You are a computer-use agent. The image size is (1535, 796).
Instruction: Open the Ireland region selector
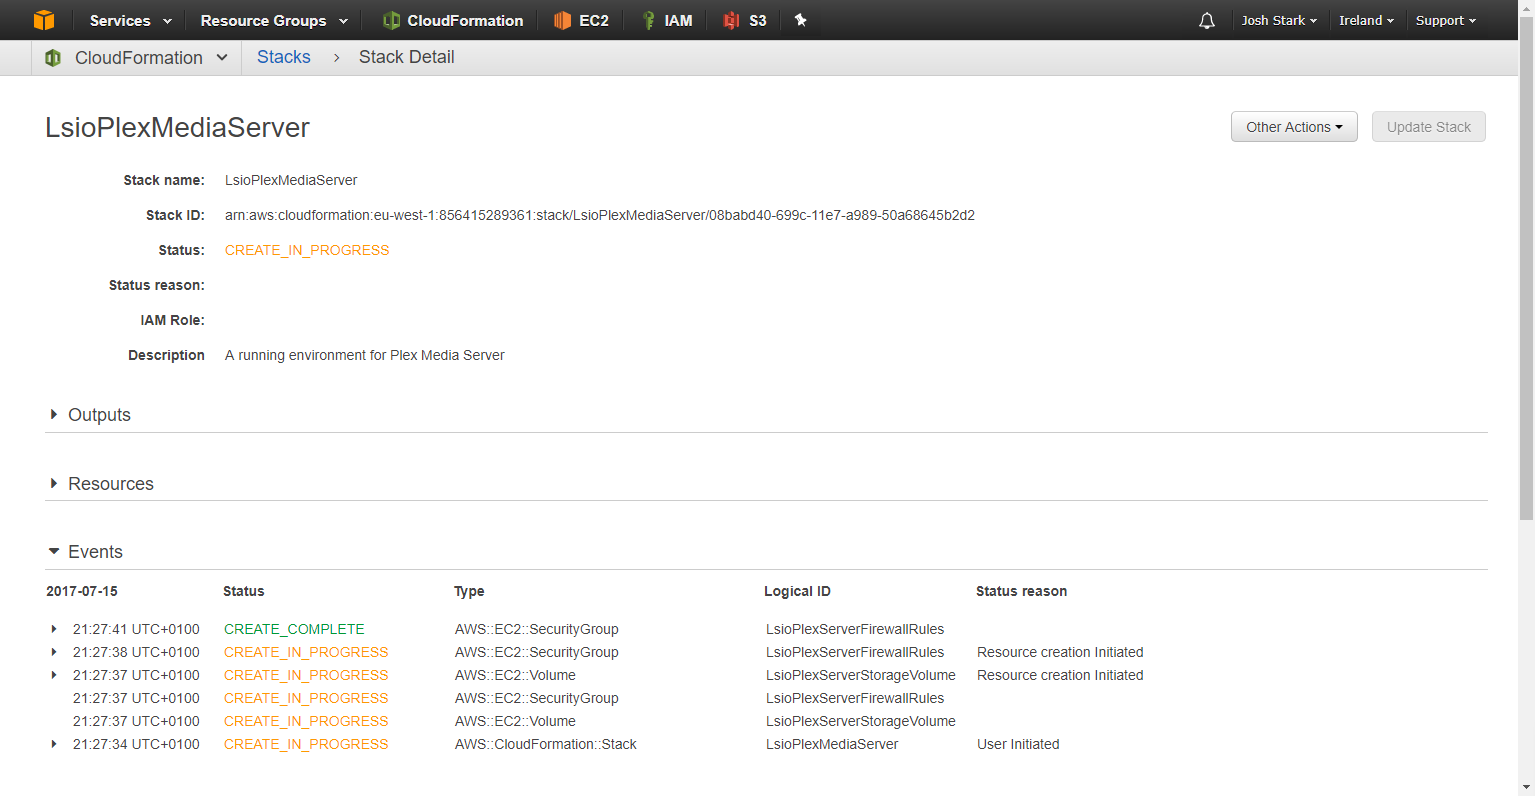(x=1366, y=20)
